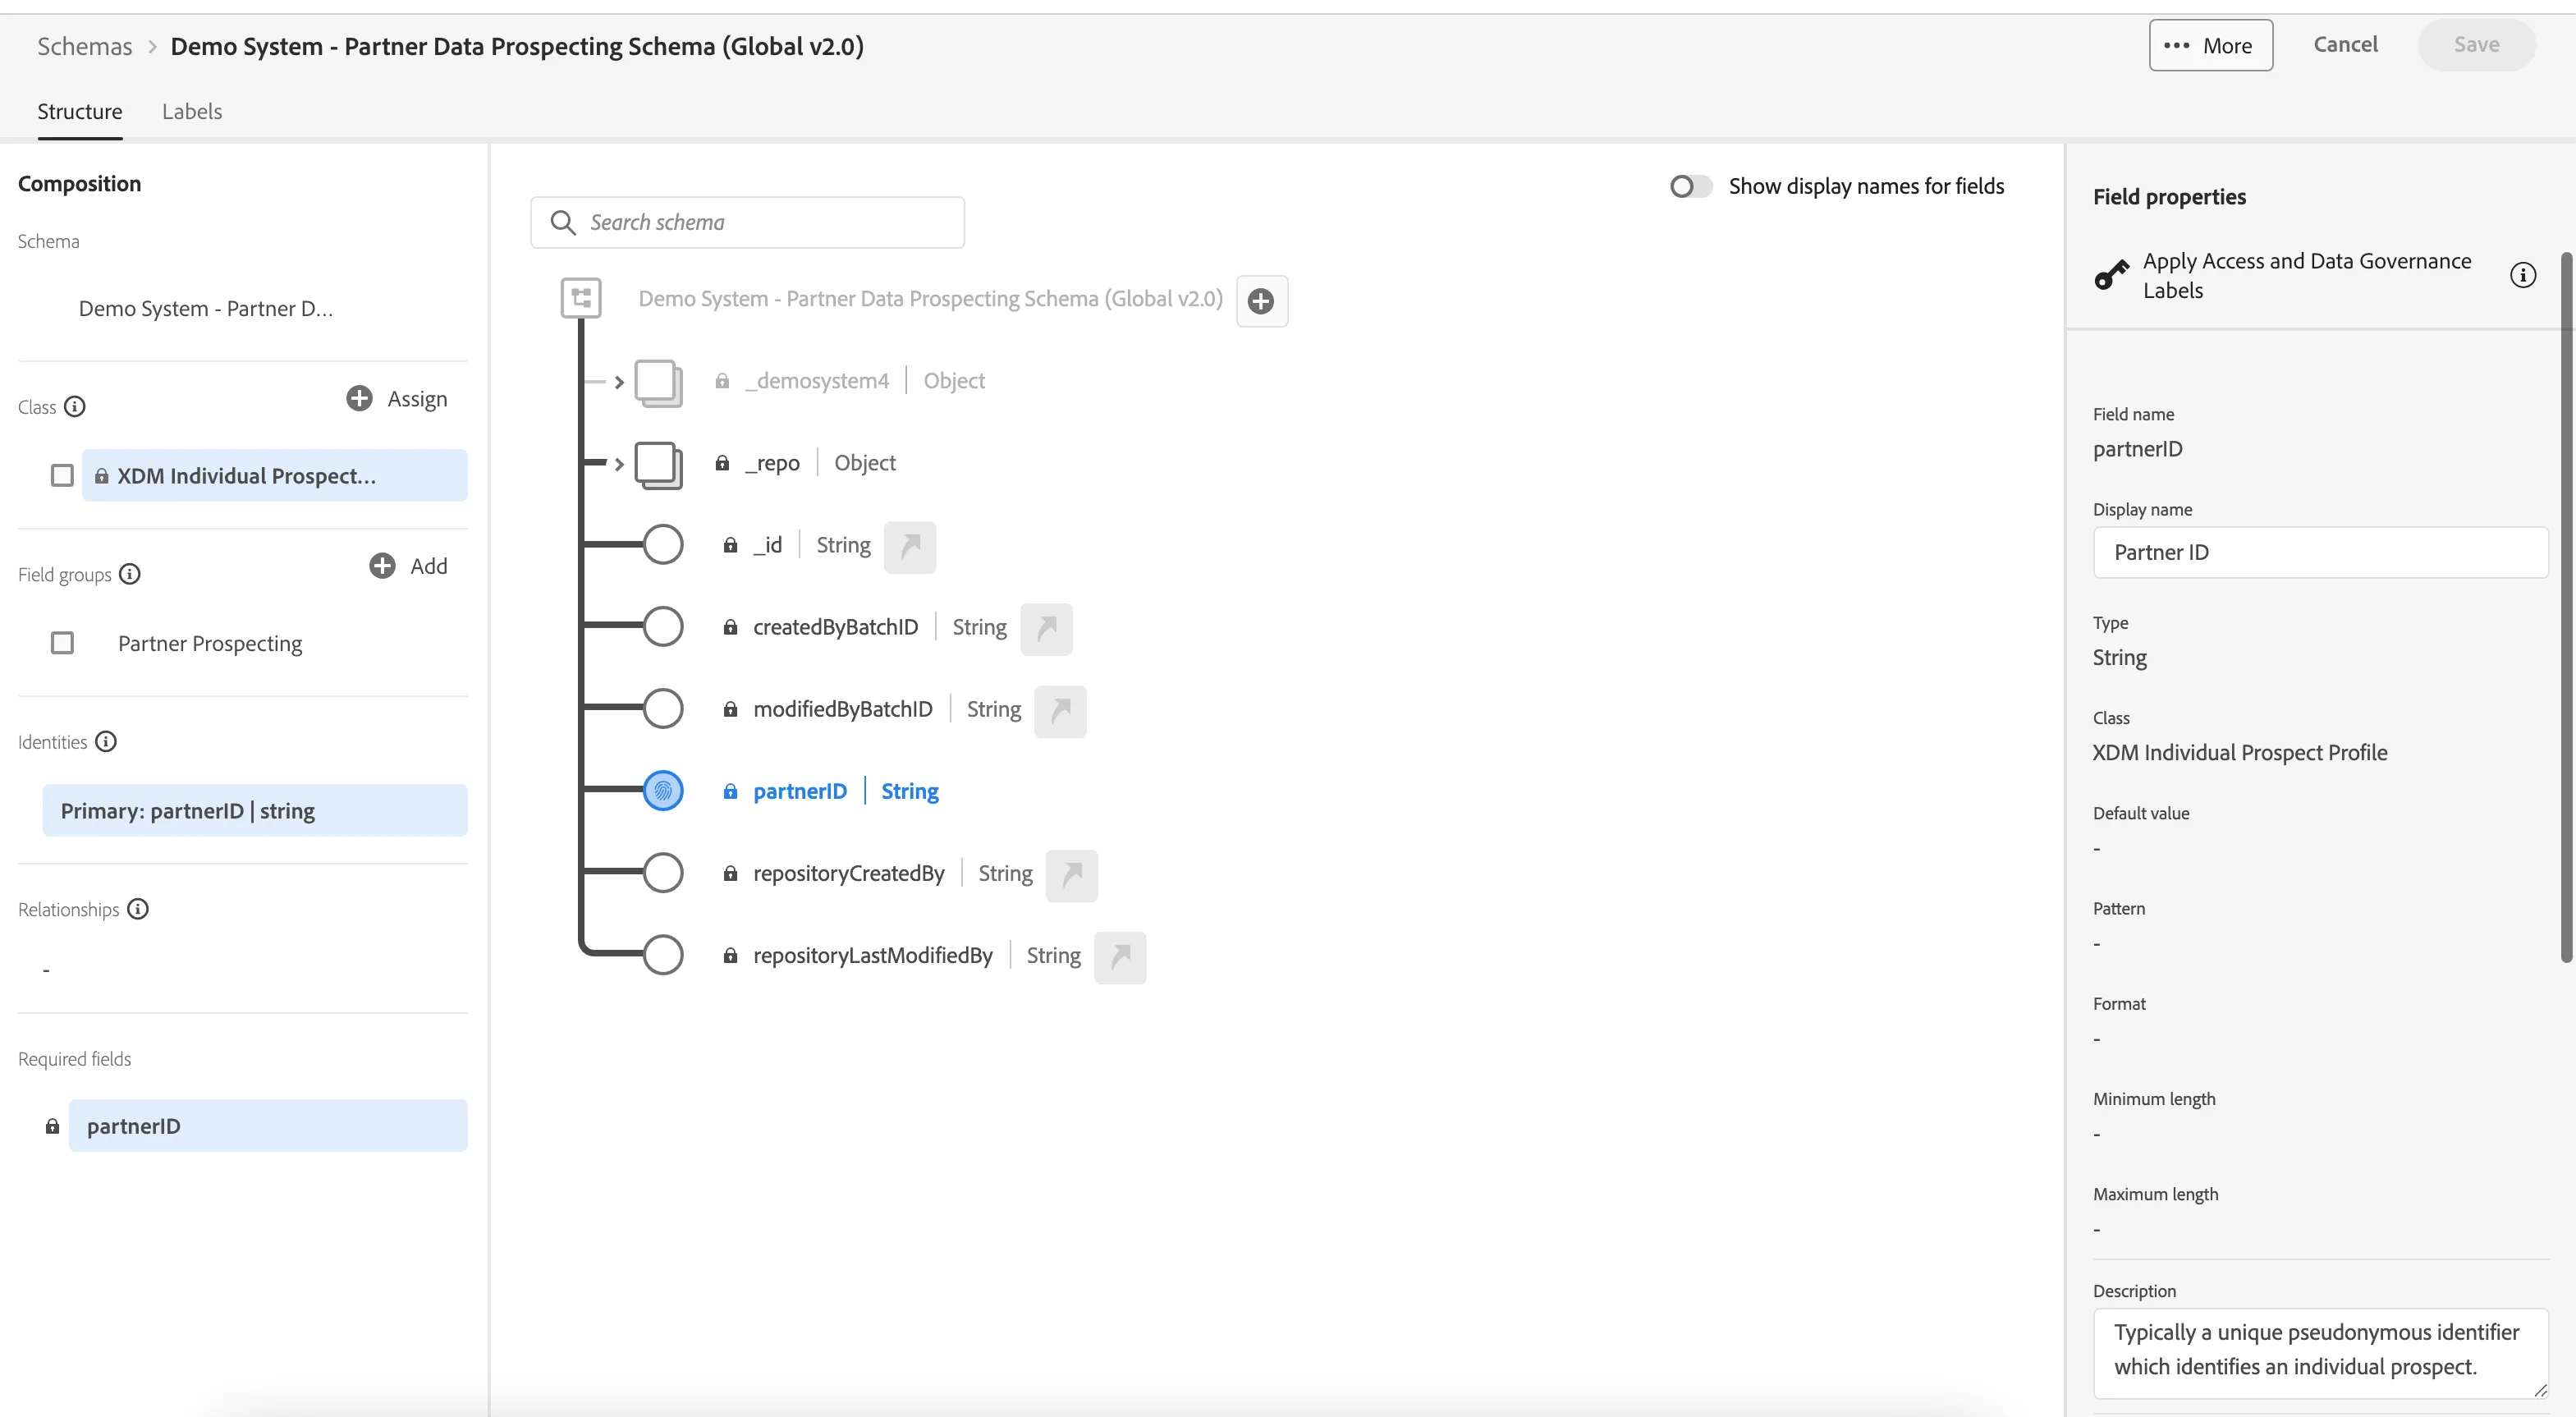Expand the _repo object chevron
Image resolution: width=2576 pixels, height=1417 pixels.
pyautogui.click(x=619, y=464)
